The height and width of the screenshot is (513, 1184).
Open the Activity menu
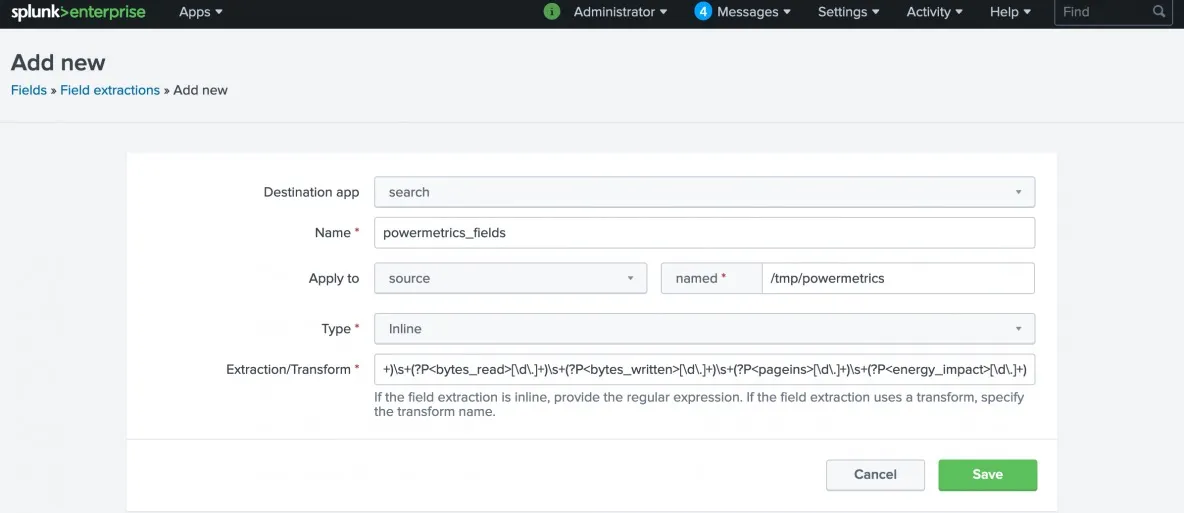(x=934, y=12)
